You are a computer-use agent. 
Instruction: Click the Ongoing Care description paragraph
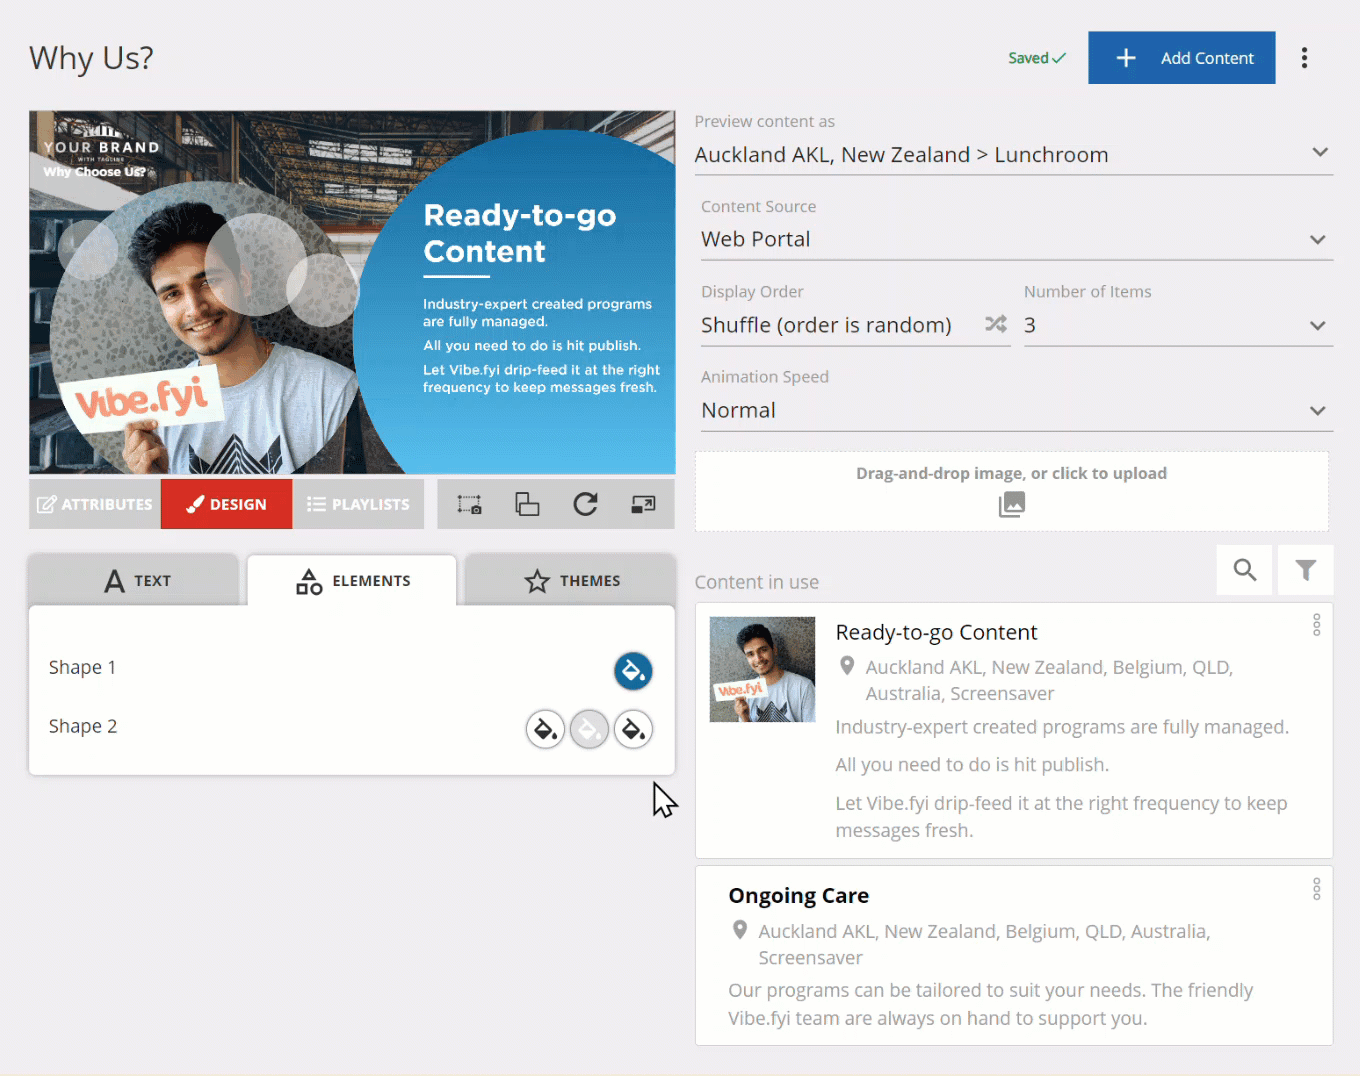click(x=990, y=1004)
